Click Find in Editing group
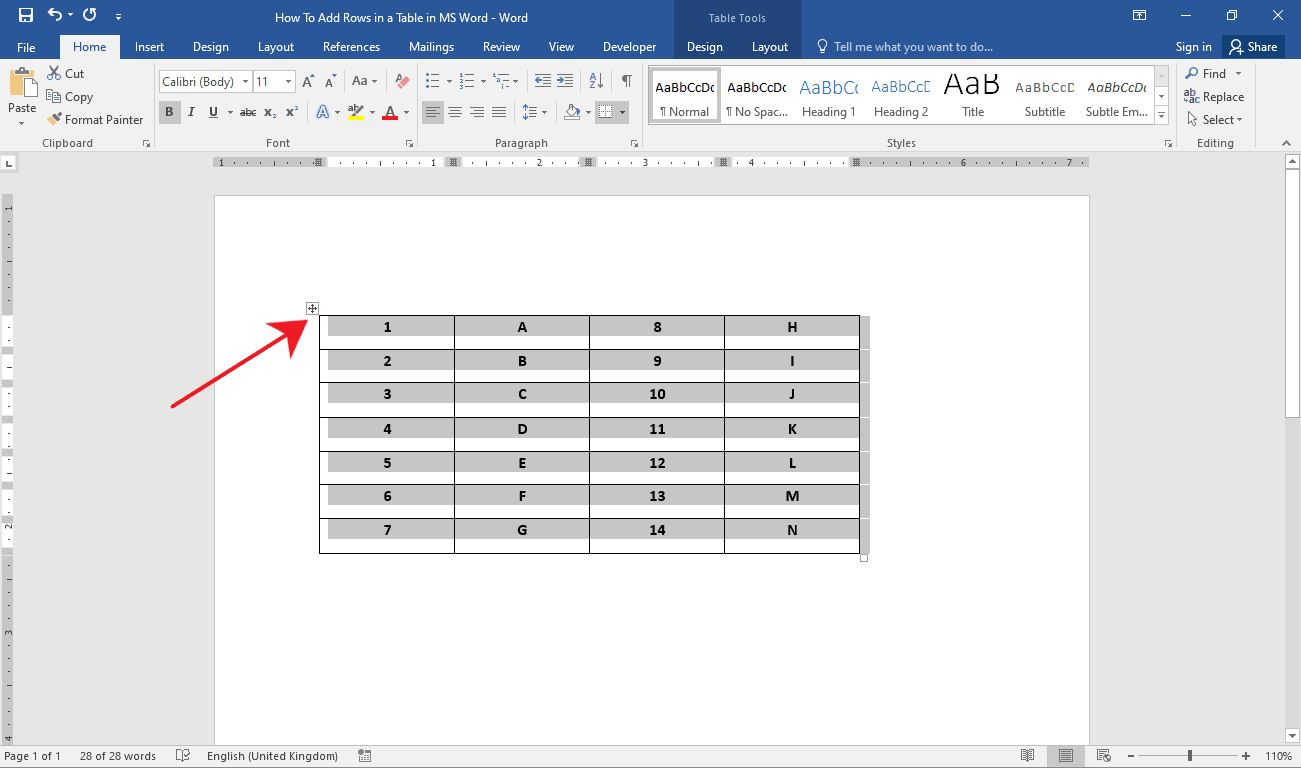This screenshot has height=768, width=1301. (1206, 74)
